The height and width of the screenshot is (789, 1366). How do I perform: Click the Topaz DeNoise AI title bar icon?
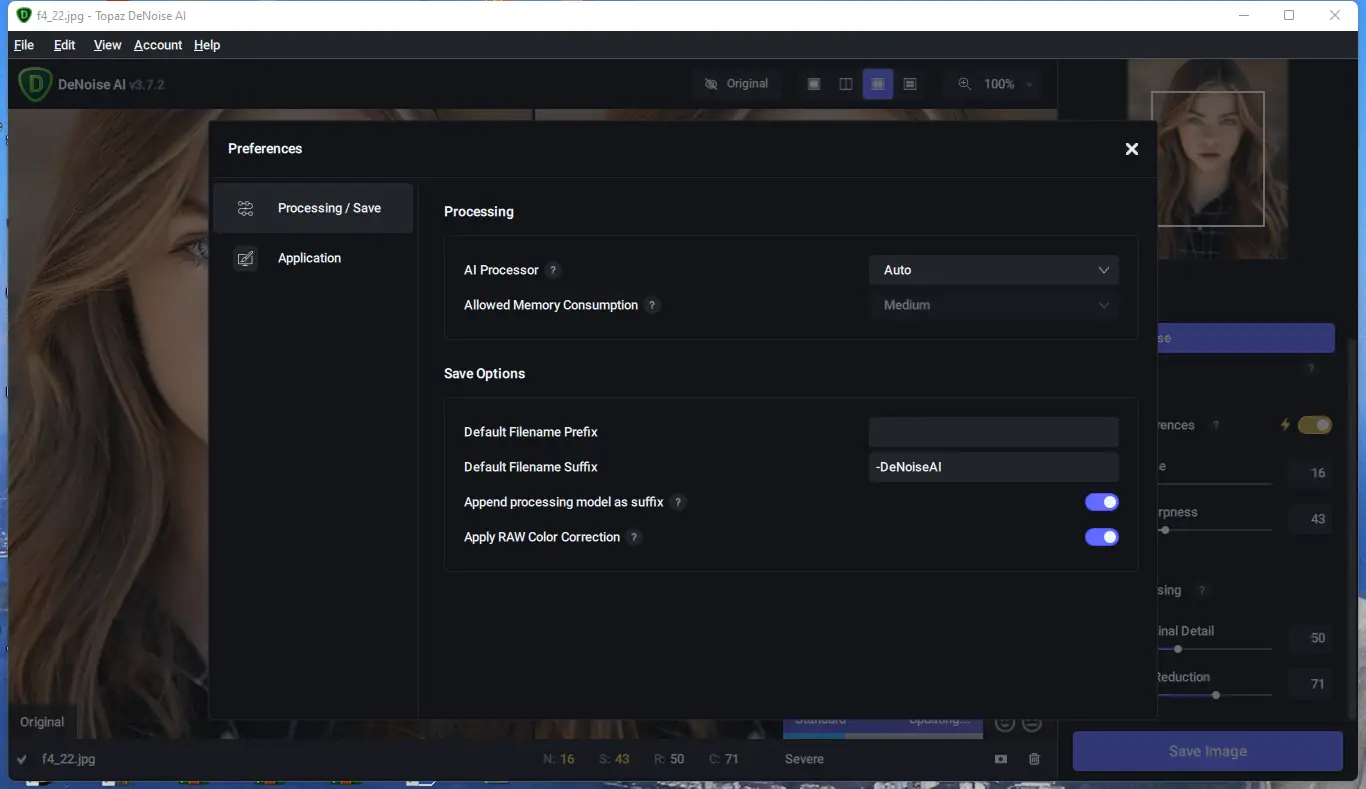[x=24, y=15]
